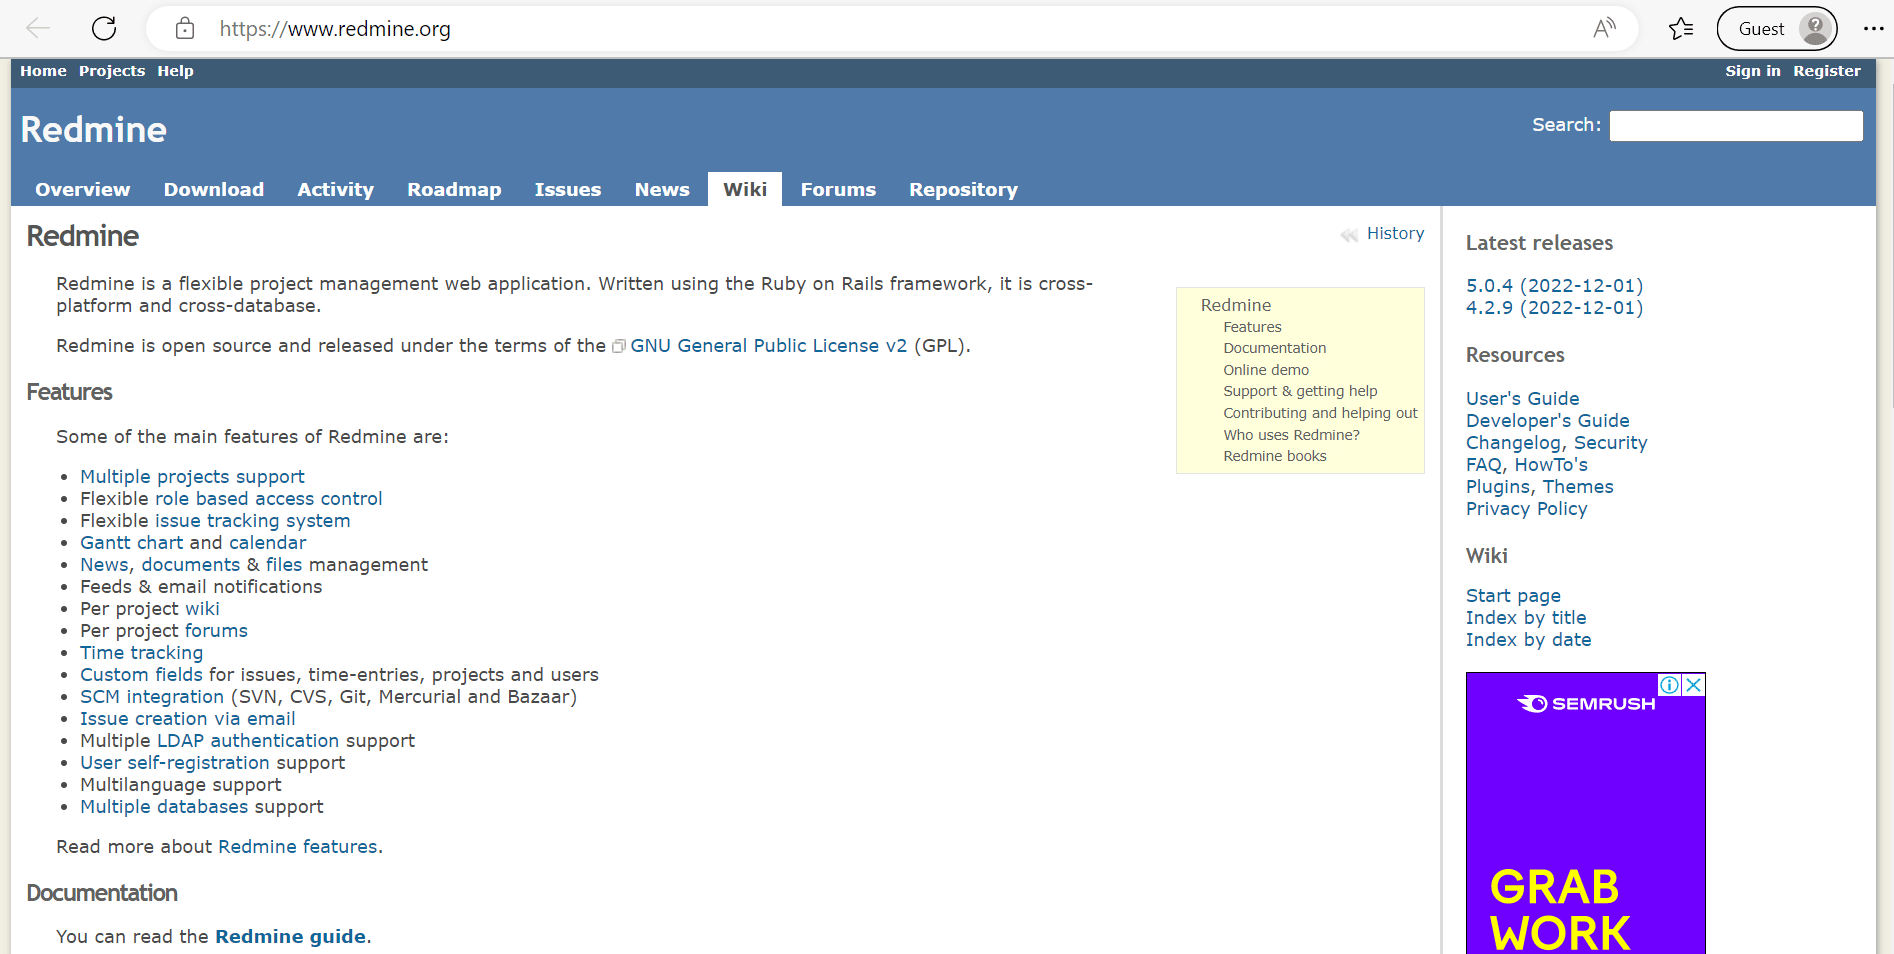Viewport: 1894px width, 954px height.
Task: Open Index by date link
Action: point(1528,640)
